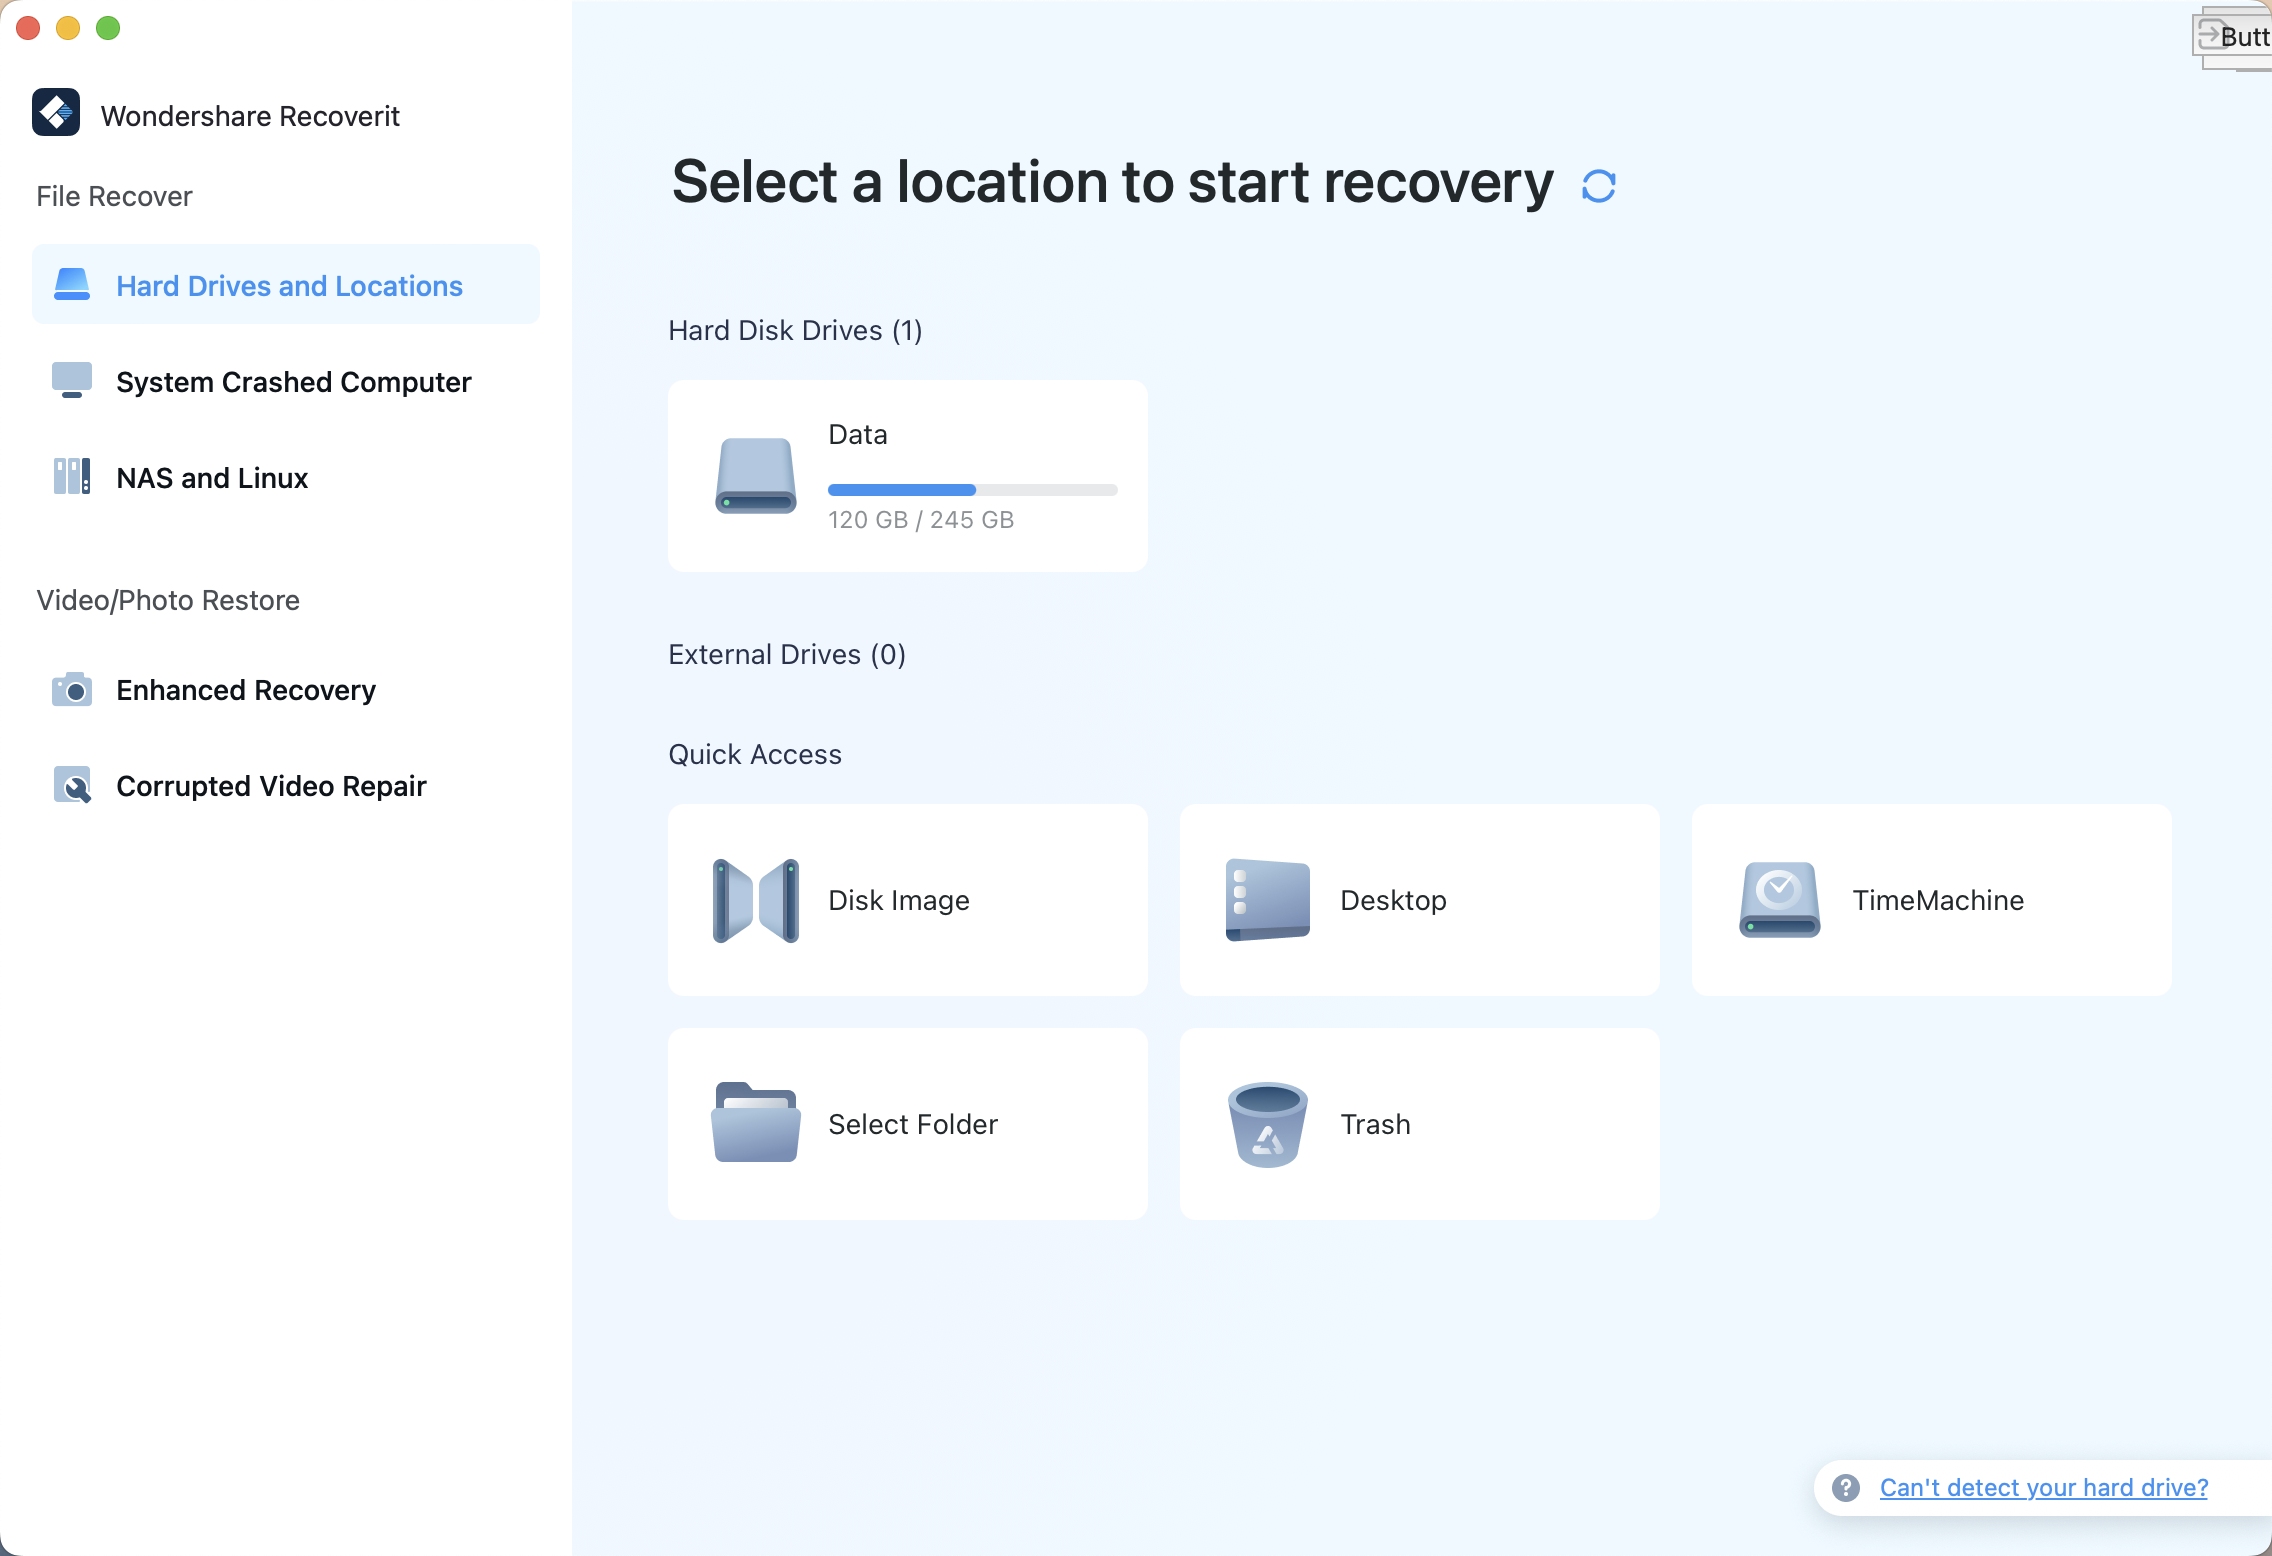Image resolution: width=2272 pixels, height=1556 pixels.
Task: Click the Enhanced Recovery camera icon
Action: (x=72, y=689)
